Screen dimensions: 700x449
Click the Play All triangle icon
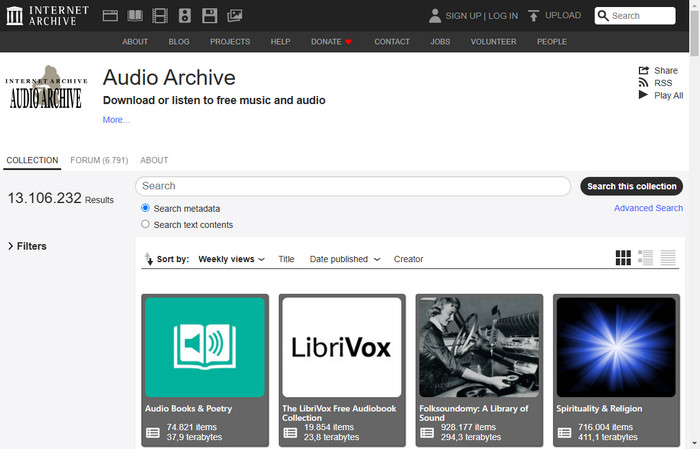click(643, 95)
